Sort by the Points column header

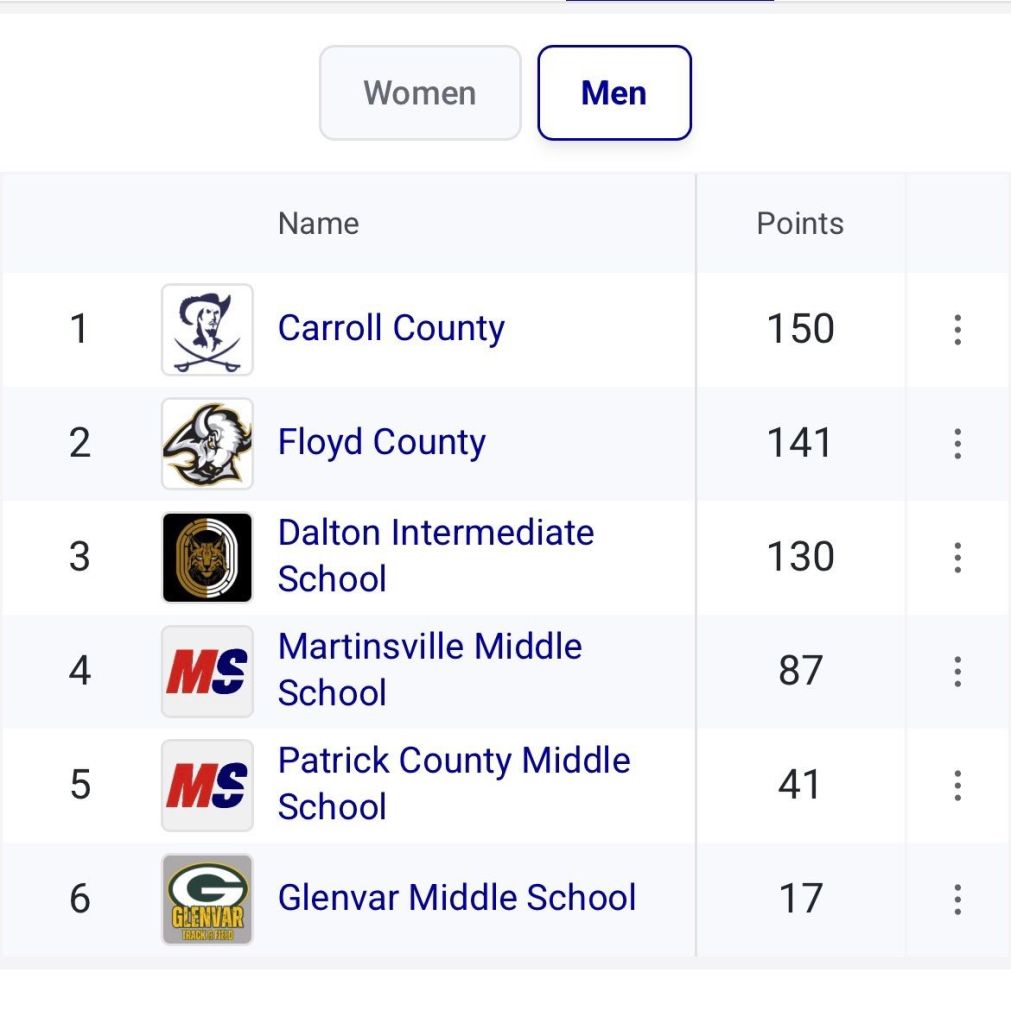(800, 223)
